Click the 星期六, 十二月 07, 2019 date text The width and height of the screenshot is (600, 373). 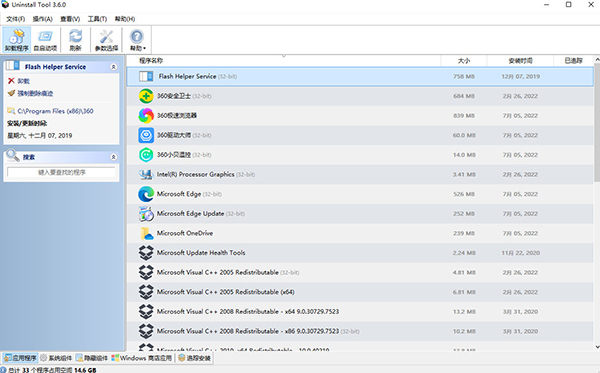(39, 135)
